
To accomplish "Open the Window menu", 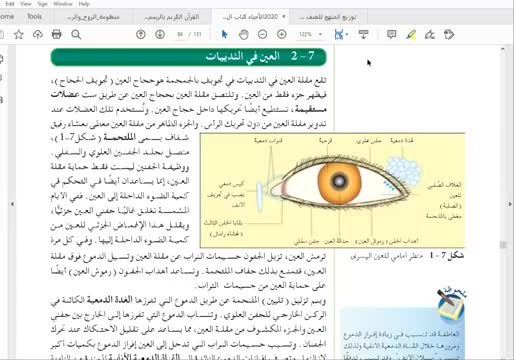I will click(63, 4).
